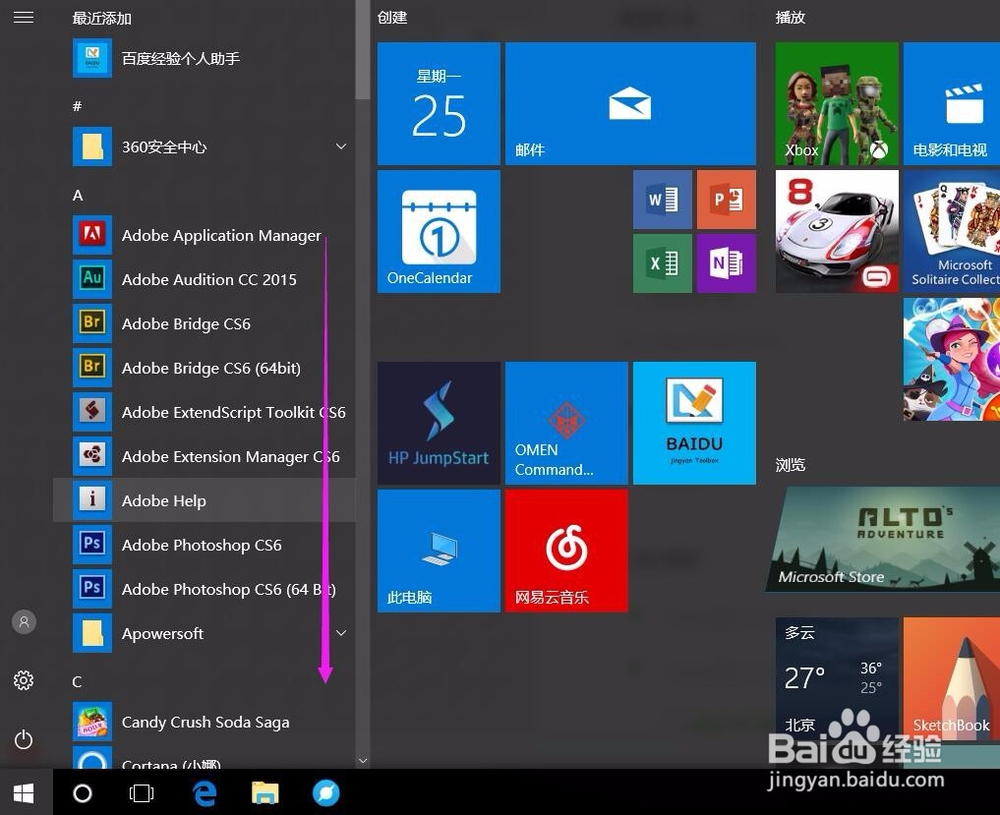The image size is (1000, 815).
Task: Open the weather tile for 北京
Action: (x=837, y=679)
